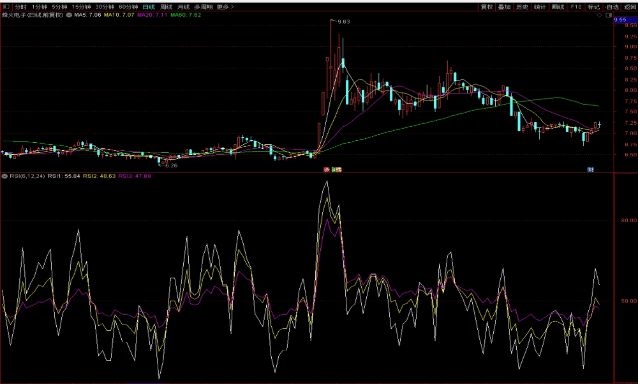Select the 1分钟 timeframe

[x=40, y=7]
